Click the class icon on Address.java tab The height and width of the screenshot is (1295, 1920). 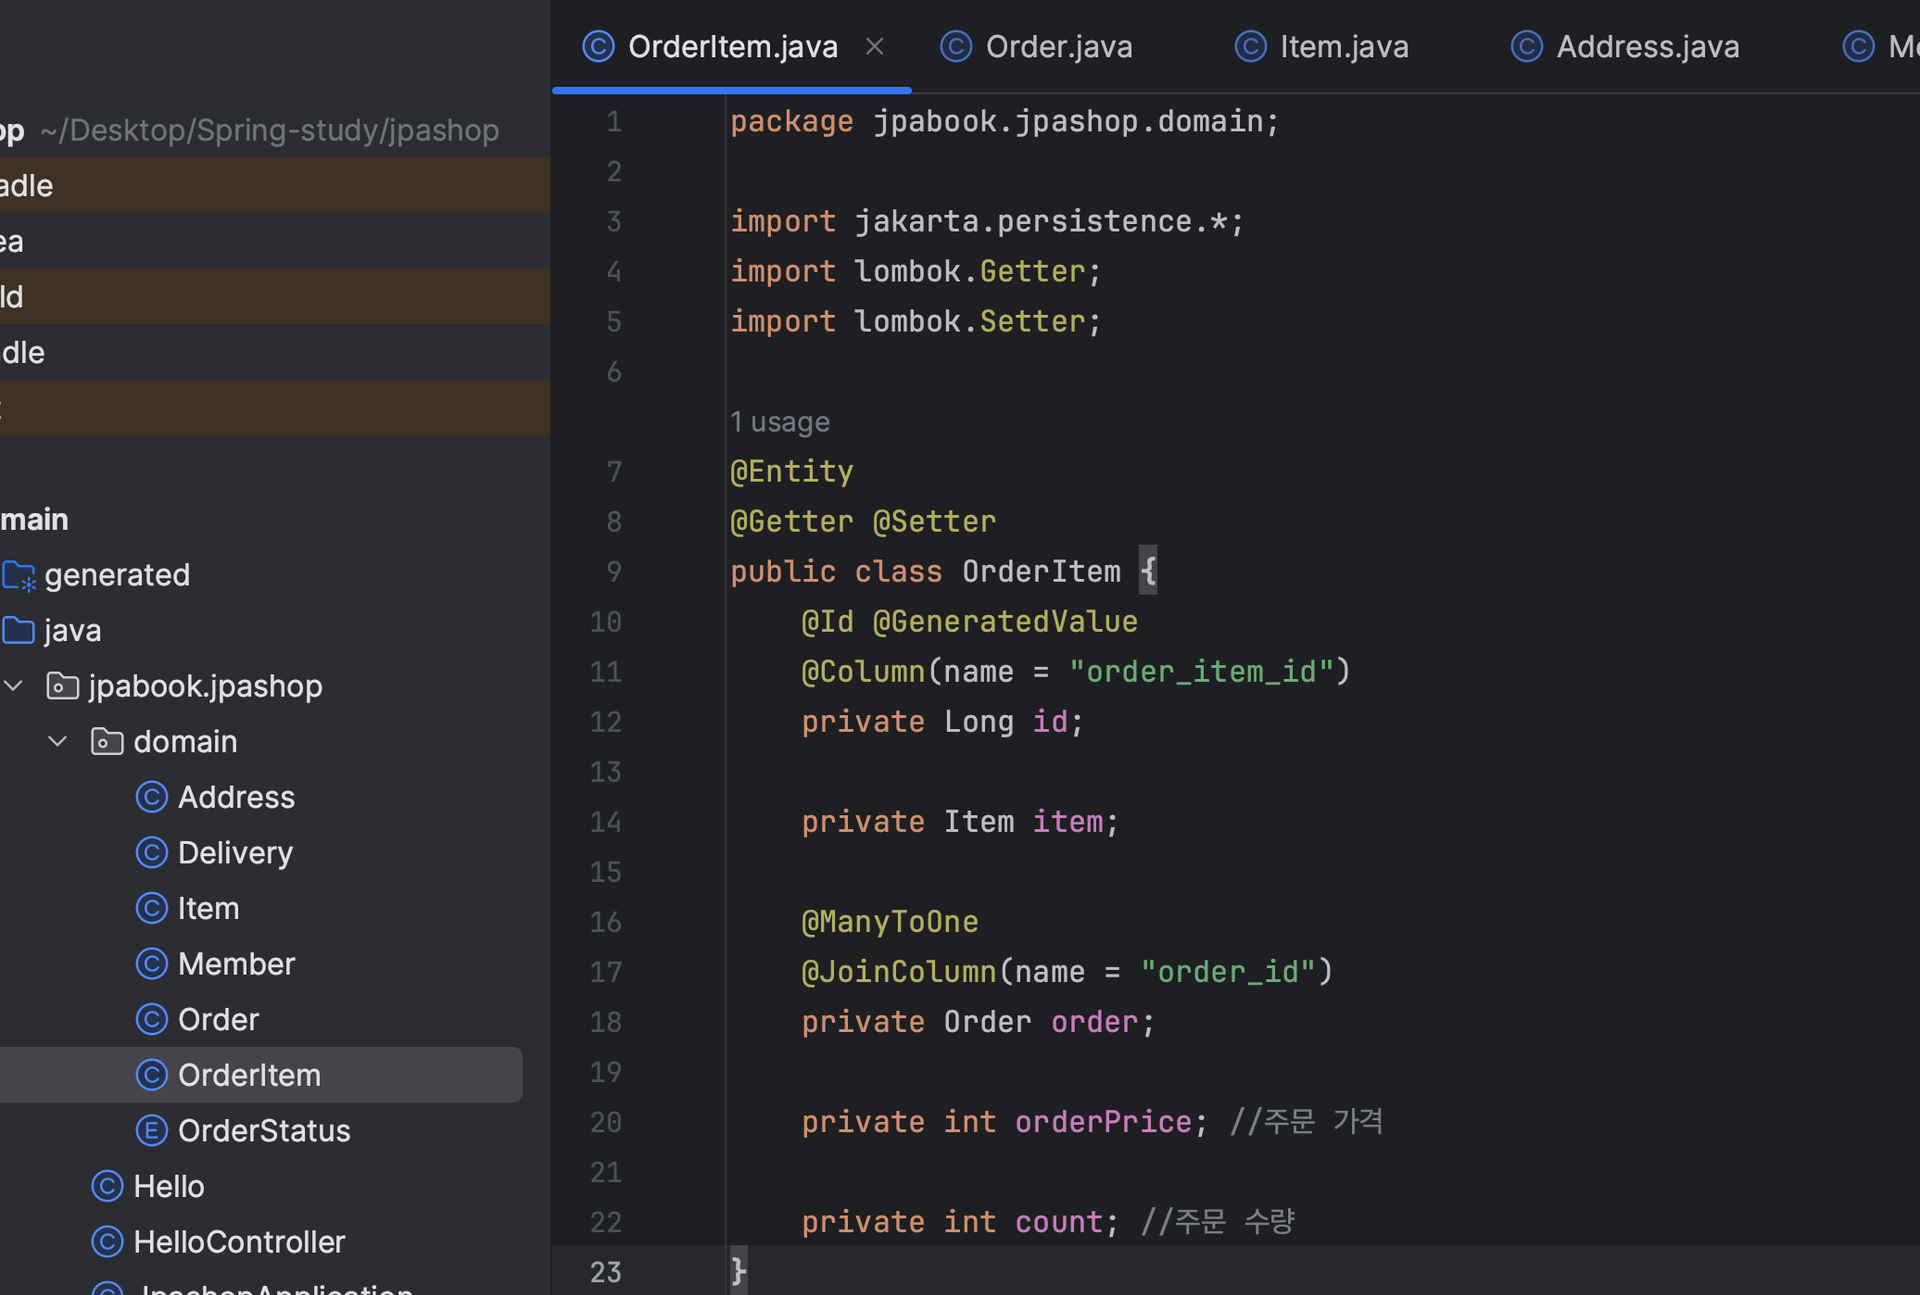pos(1527,46)
